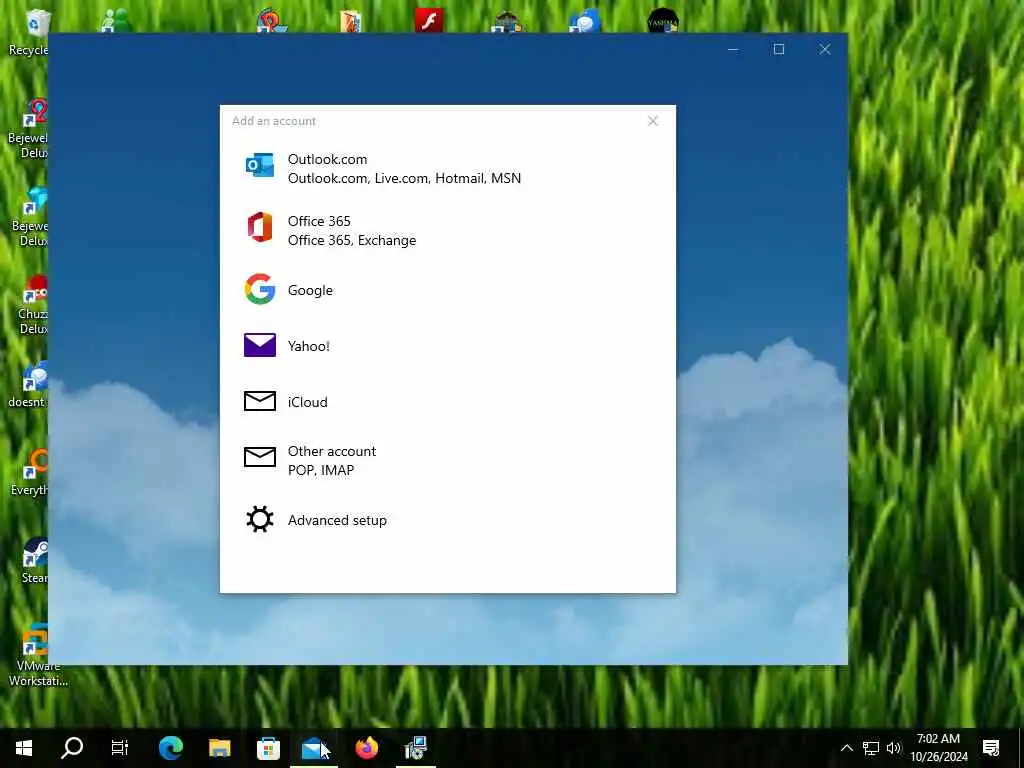Open Microsoft Store from taskbar
Viewport: 1024px width, 768px height.
[x=268, y=748]
